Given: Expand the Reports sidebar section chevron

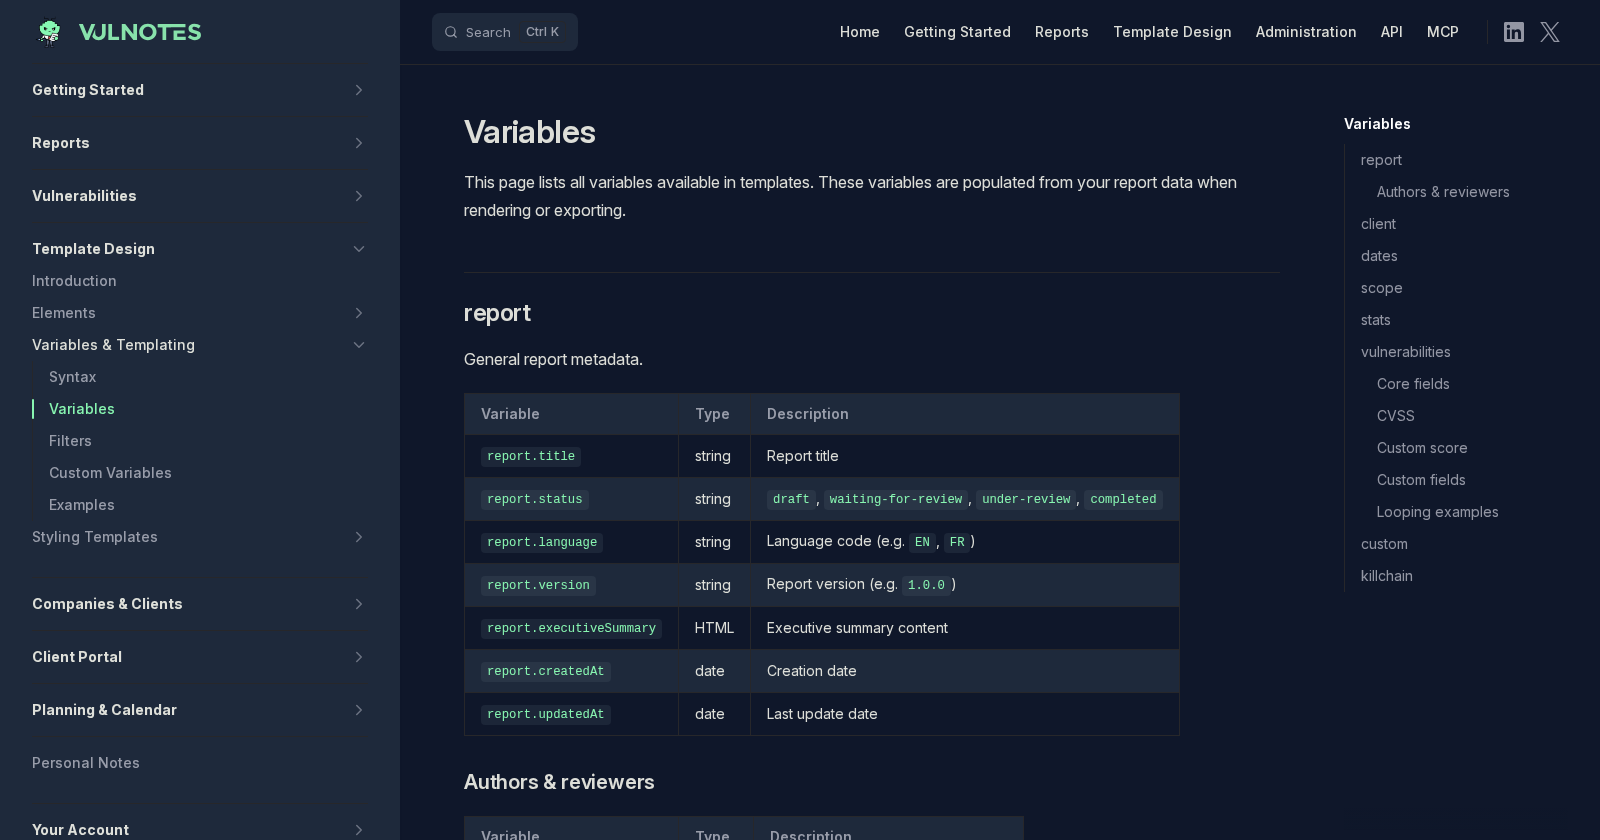Looking at the screenshot, I should pyautogui.click(x=359, y=143).
